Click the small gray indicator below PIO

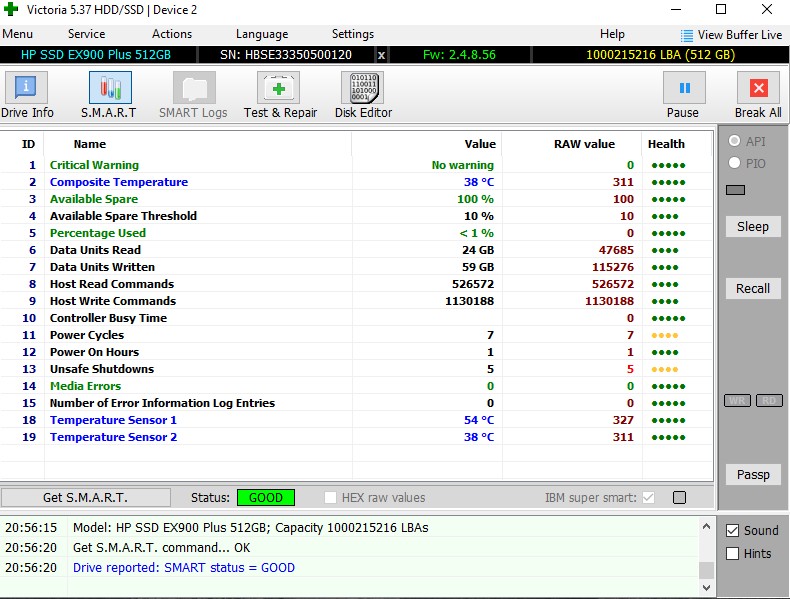coord(735,190)
